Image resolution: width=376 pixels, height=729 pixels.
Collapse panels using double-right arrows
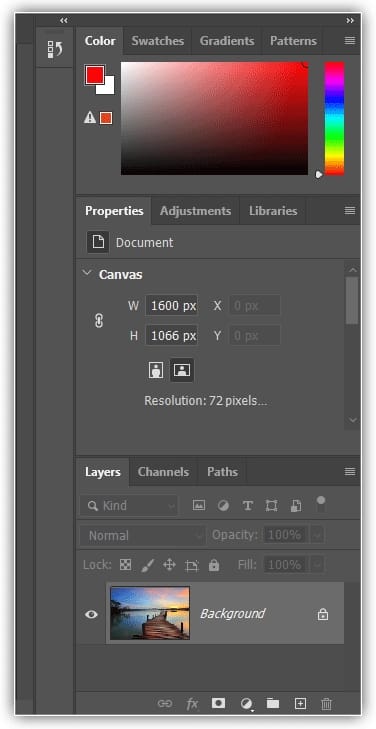tap(350, 20)
